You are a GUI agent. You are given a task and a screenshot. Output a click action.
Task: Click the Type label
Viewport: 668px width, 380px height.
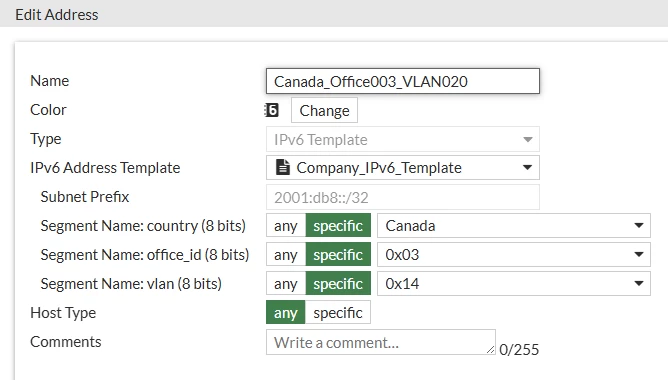[x=46, y=139]
